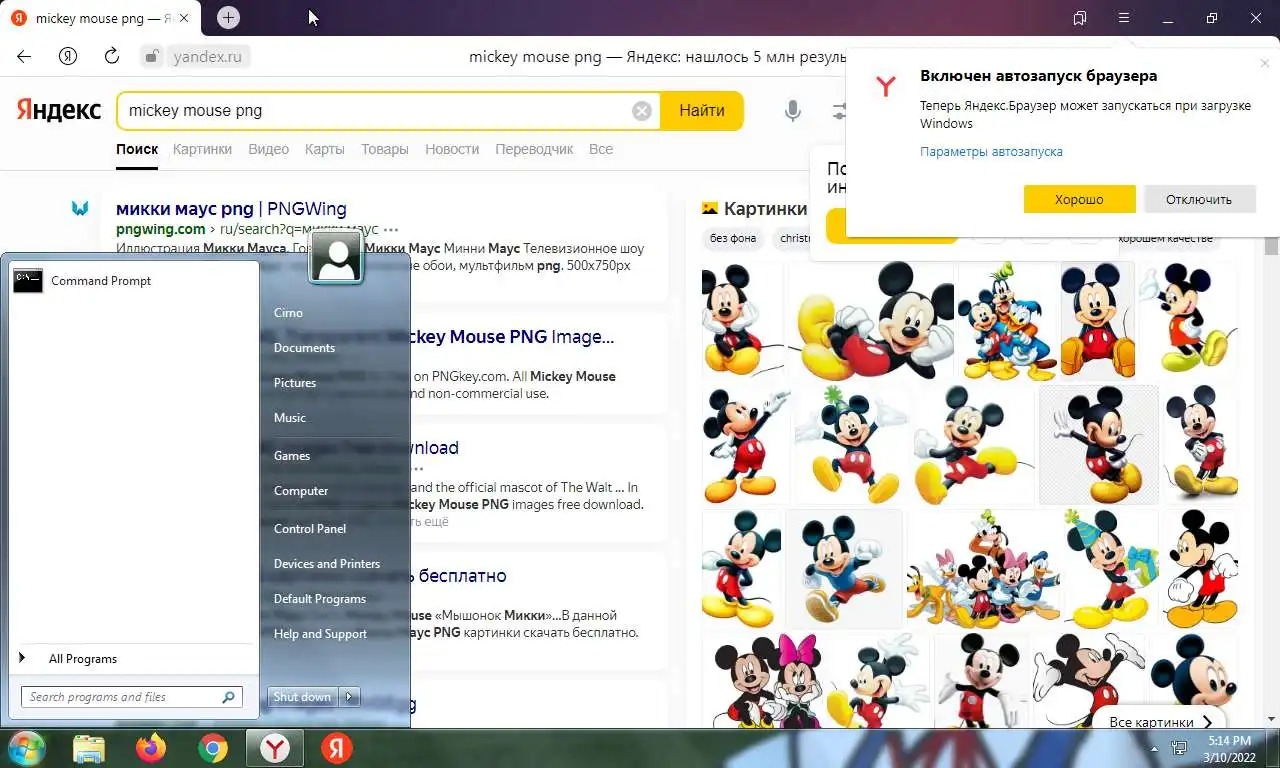Screen dimensions: 1280x768
Task: Open the bookmarks panel icon in title bar
Action: click(1080, 18)
